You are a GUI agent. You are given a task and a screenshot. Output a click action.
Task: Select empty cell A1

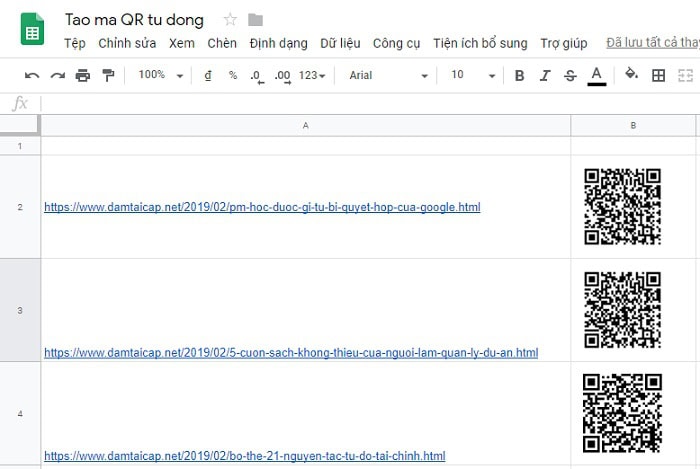pyautogui.click(x=306, y=146)
